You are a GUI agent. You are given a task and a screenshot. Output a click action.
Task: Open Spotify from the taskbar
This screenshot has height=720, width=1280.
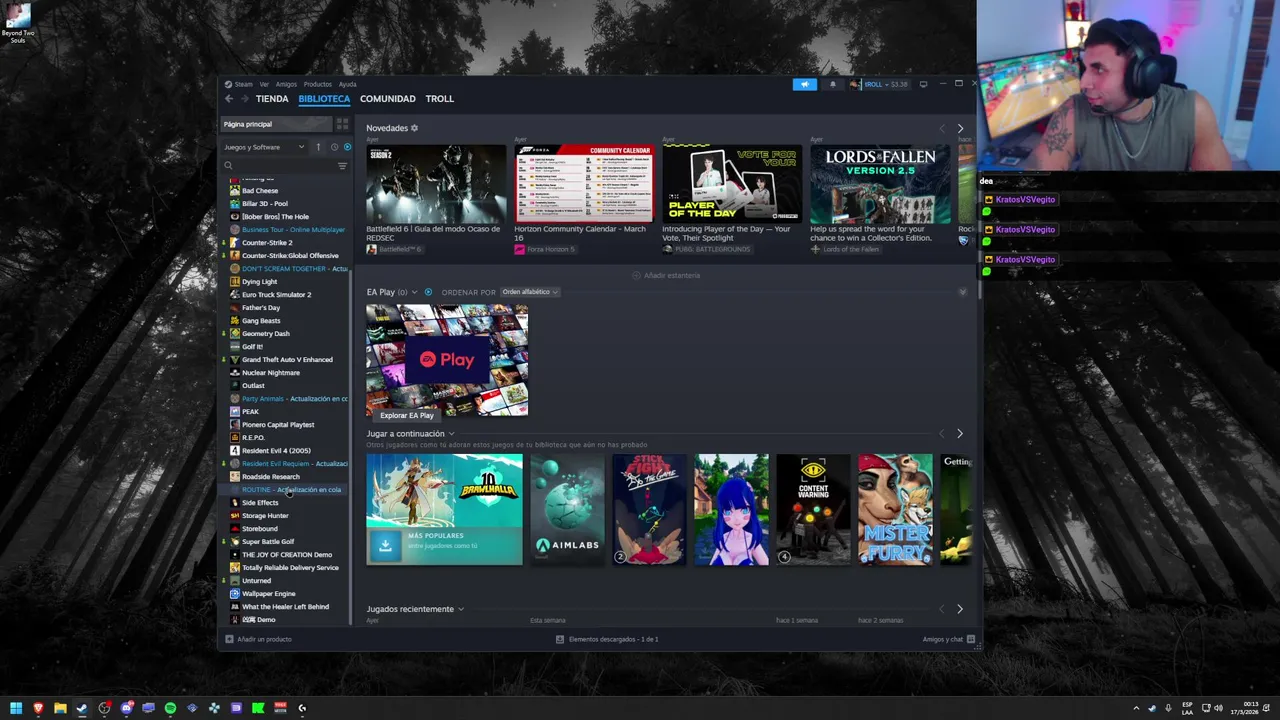point(170,708)
